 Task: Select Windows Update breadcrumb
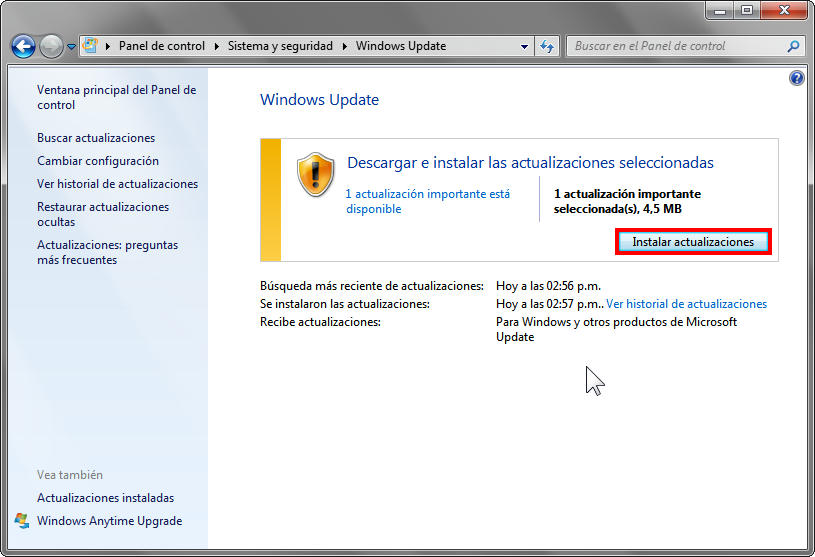pos(401,46)
